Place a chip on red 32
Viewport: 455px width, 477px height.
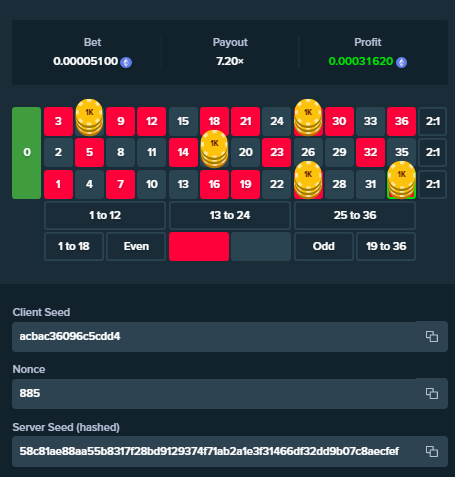[370, 152]
